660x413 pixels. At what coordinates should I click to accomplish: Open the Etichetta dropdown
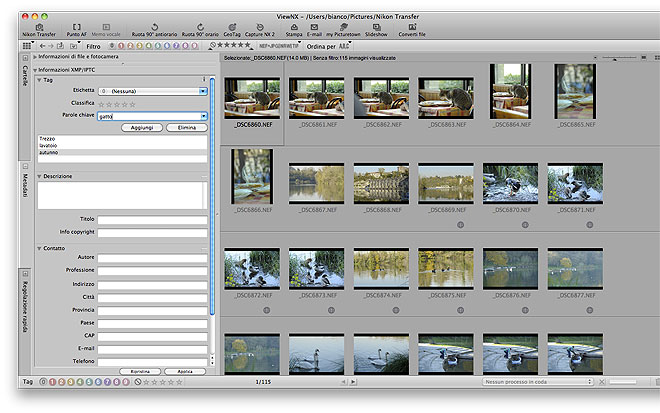click(x=203, y=90)
